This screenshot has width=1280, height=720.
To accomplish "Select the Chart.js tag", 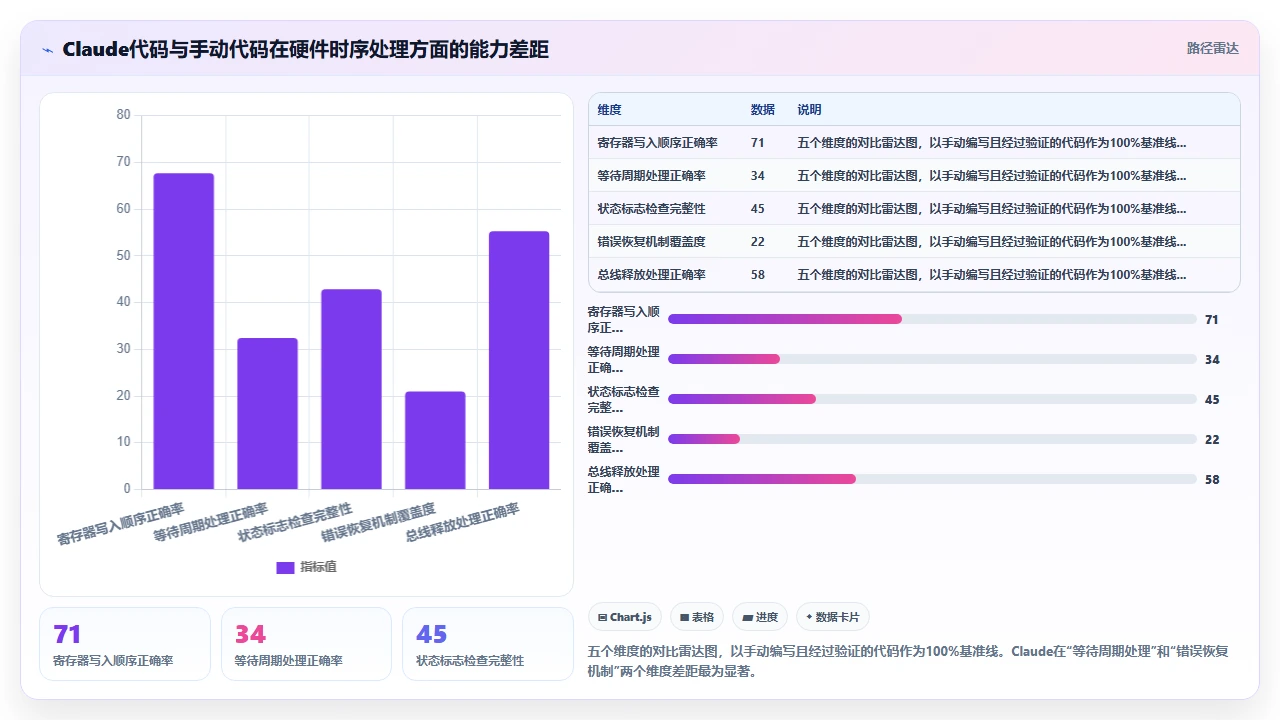I will tap(624, 617).
